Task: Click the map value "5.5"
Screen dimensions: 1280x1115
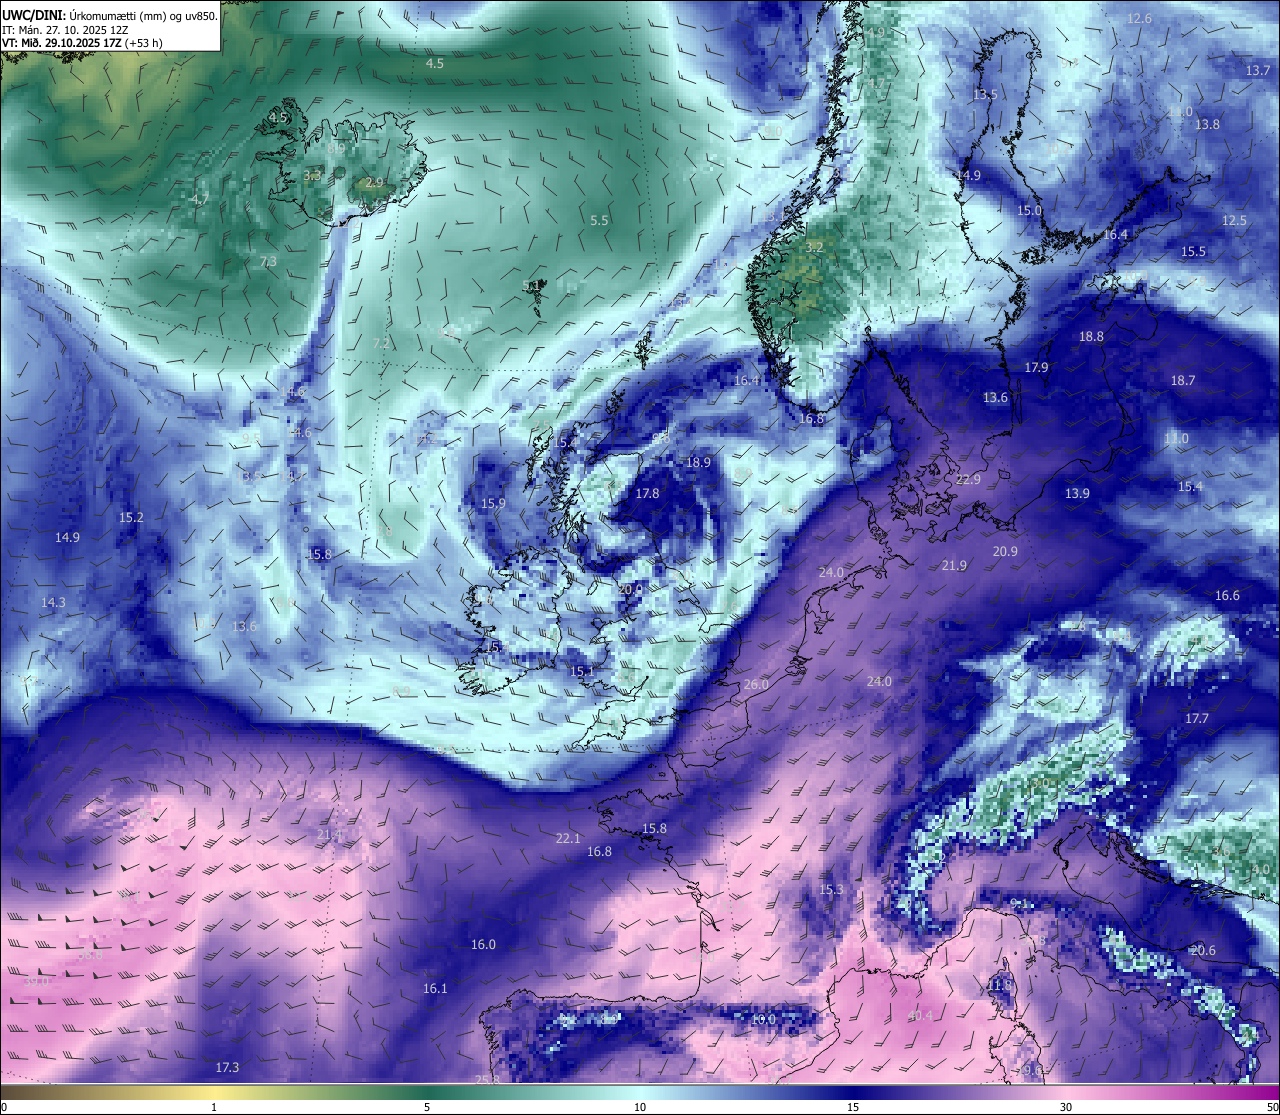Action: (600, 220)
